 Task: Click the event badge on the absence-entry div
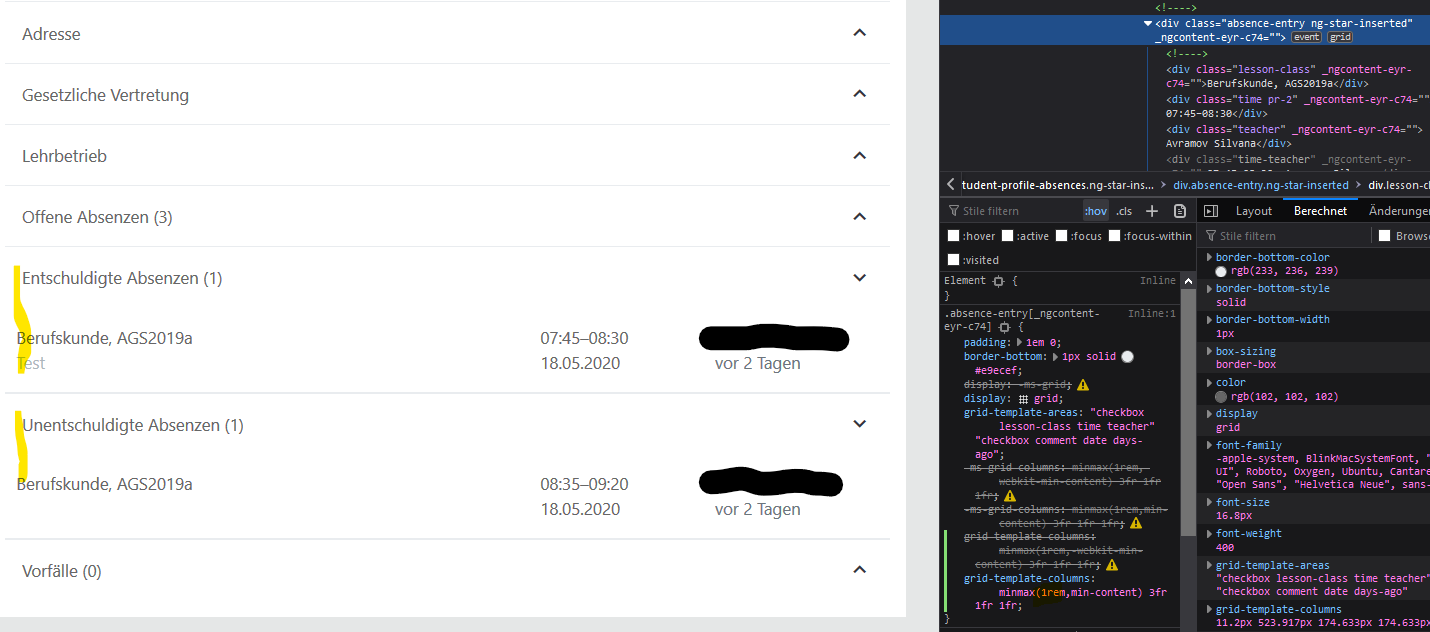[x=1307, y=36]
